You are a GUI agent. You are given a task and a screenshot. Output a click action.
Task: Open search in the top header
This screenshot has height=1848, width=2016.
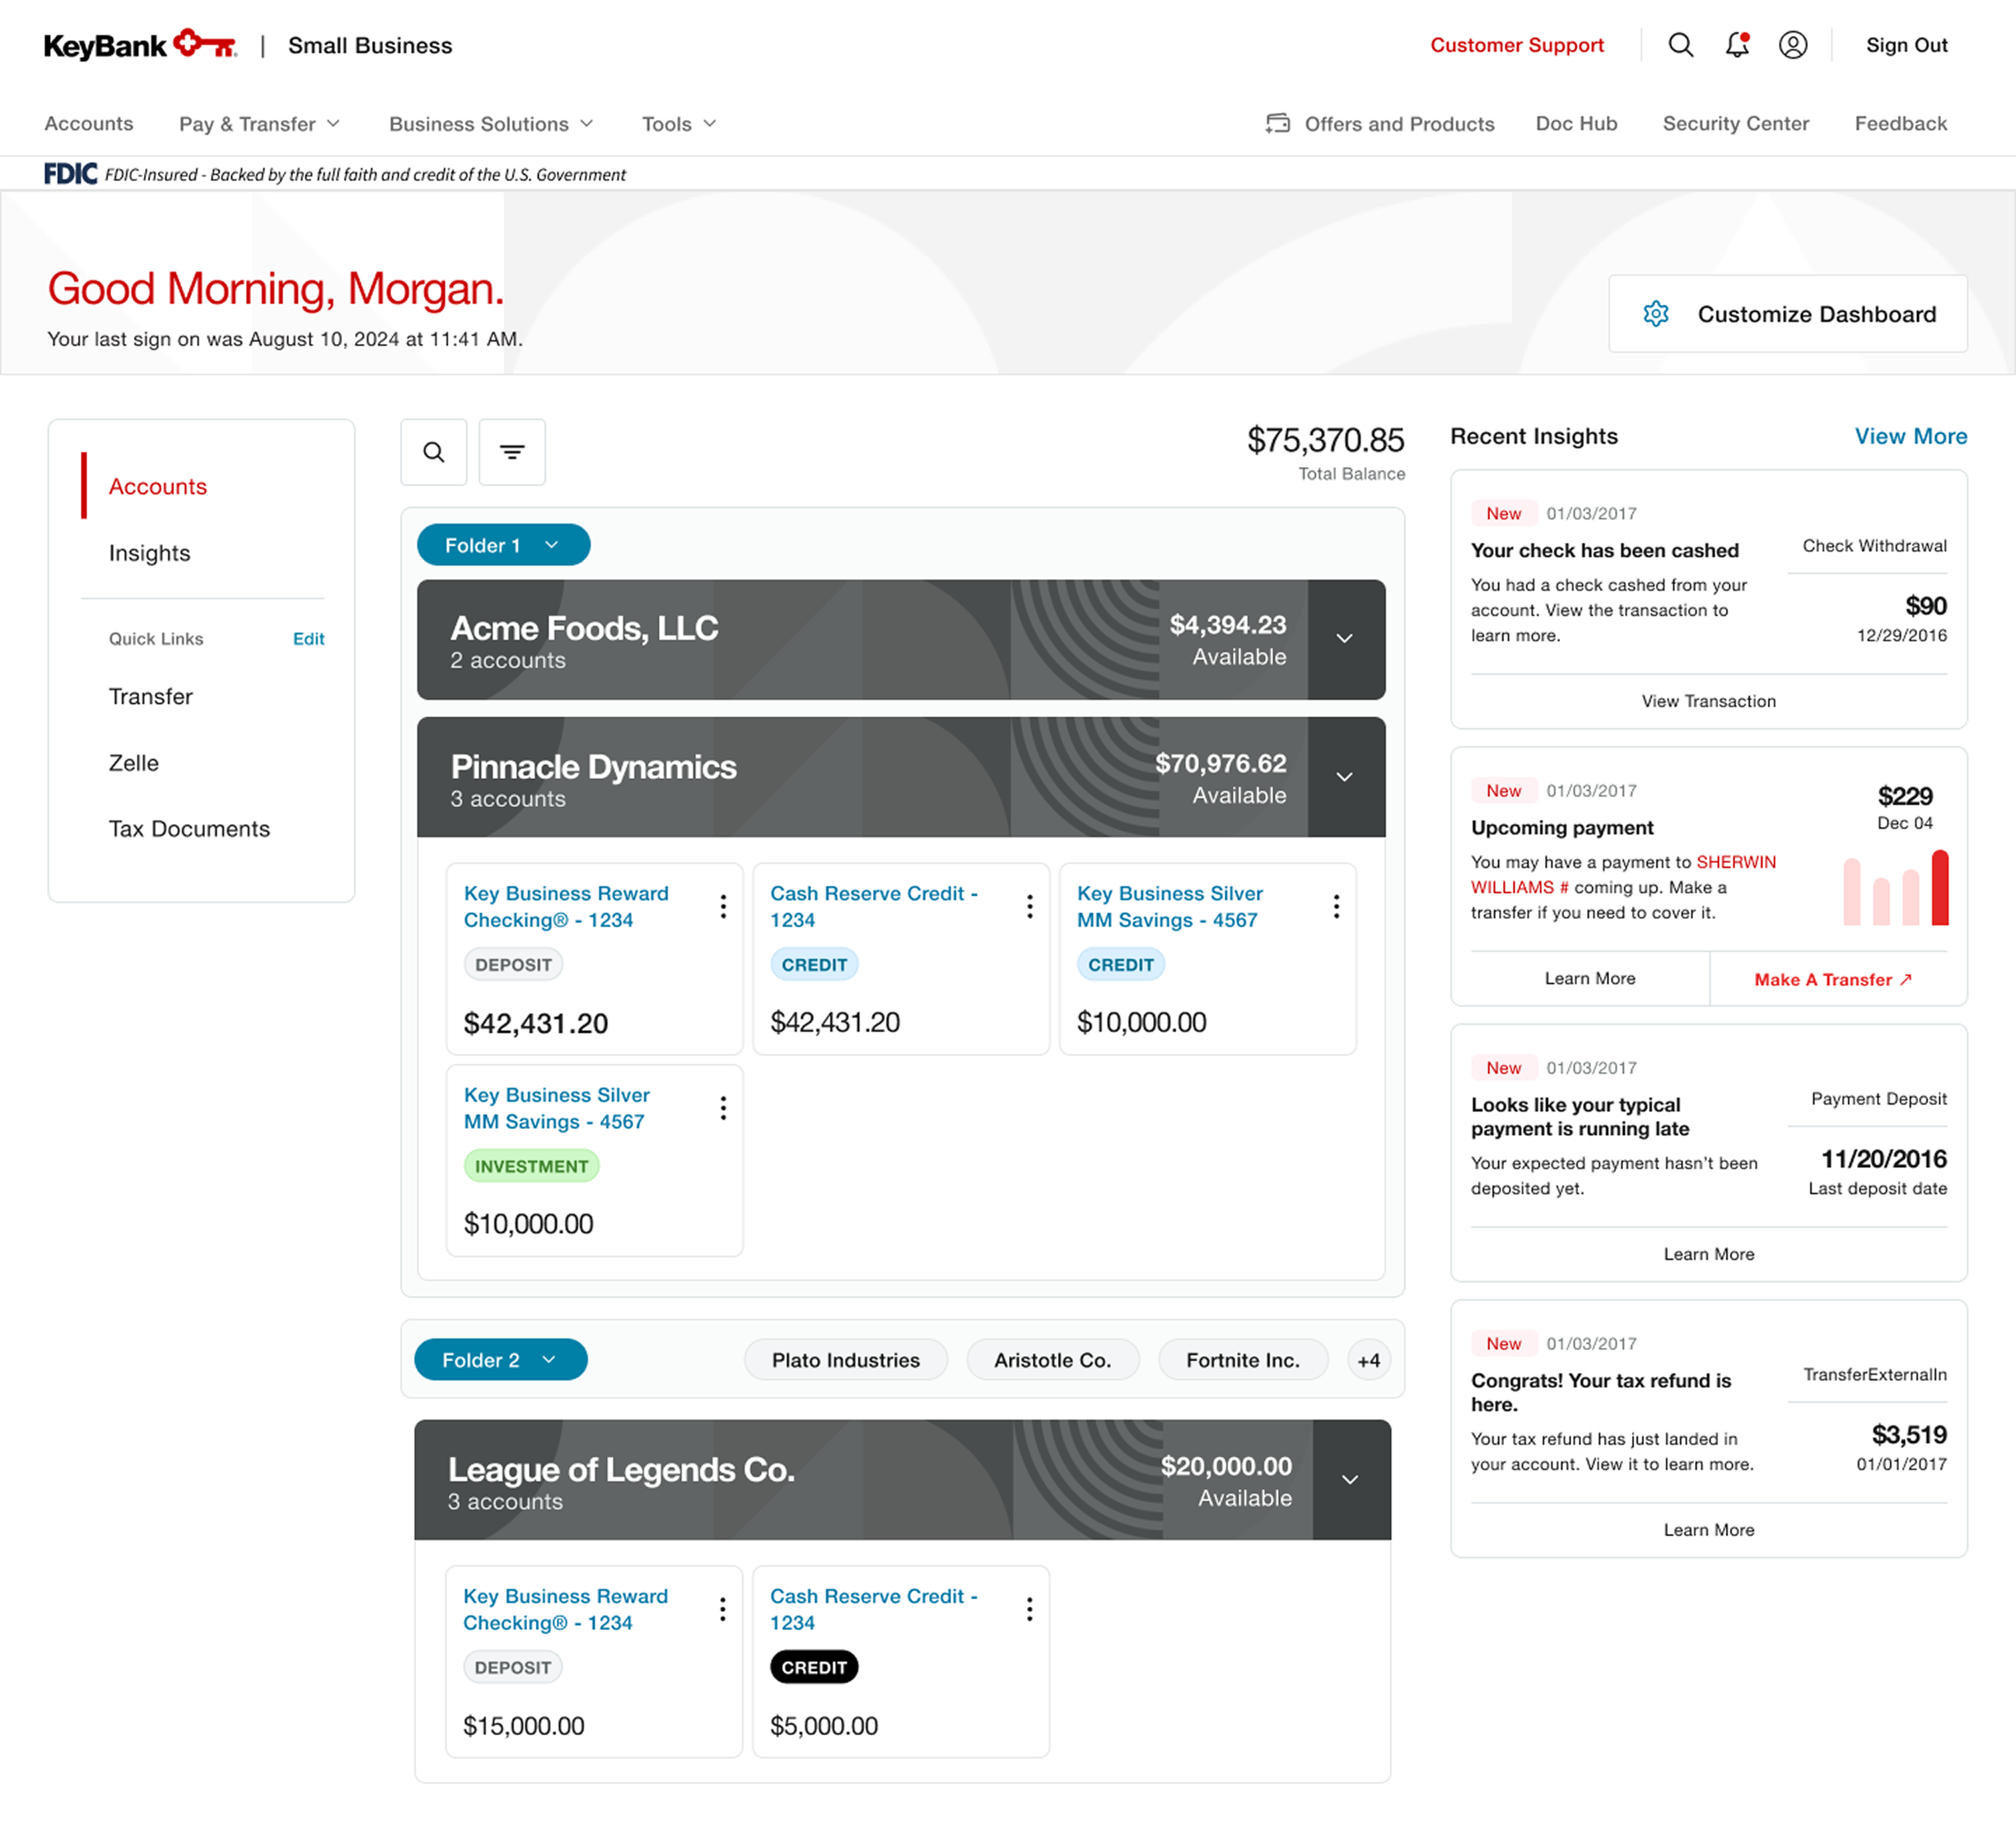click(1681, 45)
